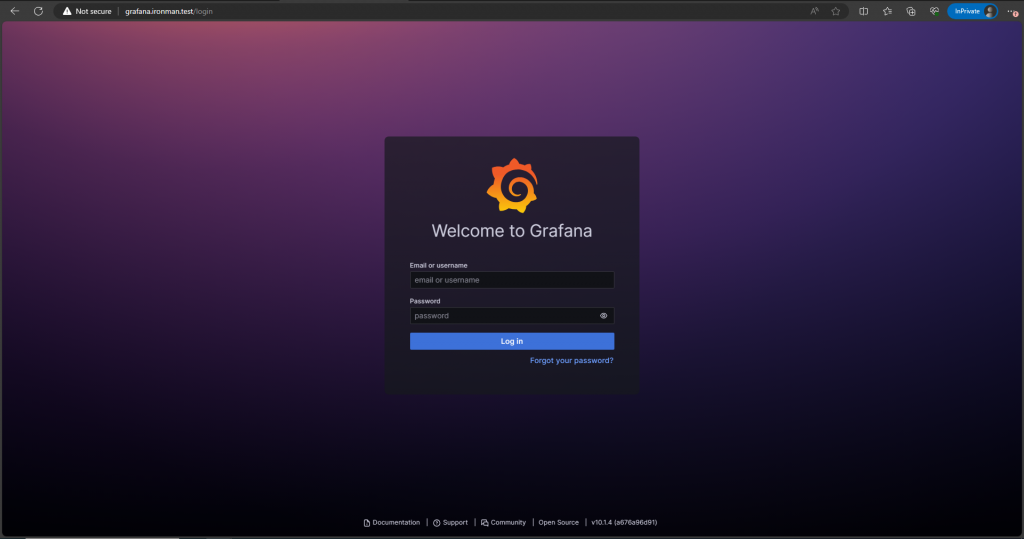This screenshot has height=539, width=1024.
Task: Click the Email or username label
Action: point(438,265)
